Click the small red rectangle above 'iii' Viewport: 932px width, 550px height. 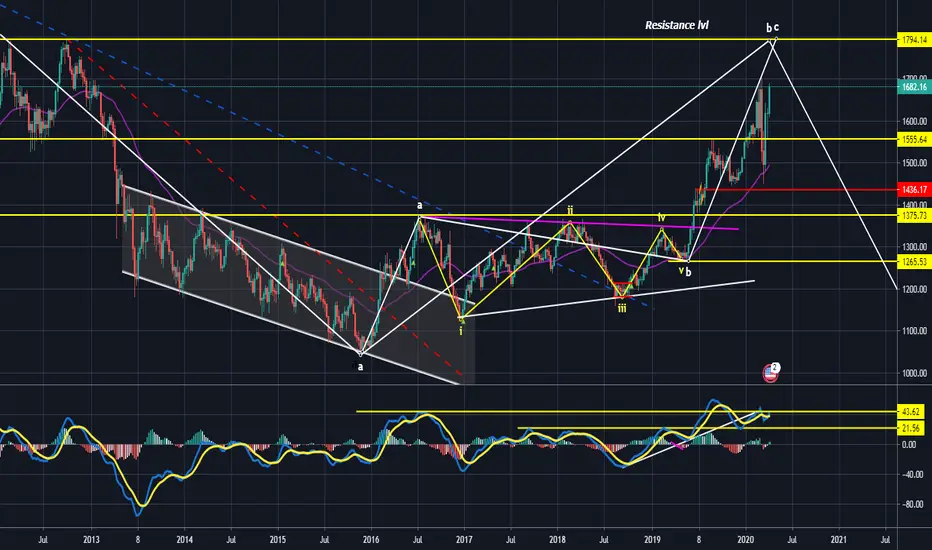pos(622,290)
